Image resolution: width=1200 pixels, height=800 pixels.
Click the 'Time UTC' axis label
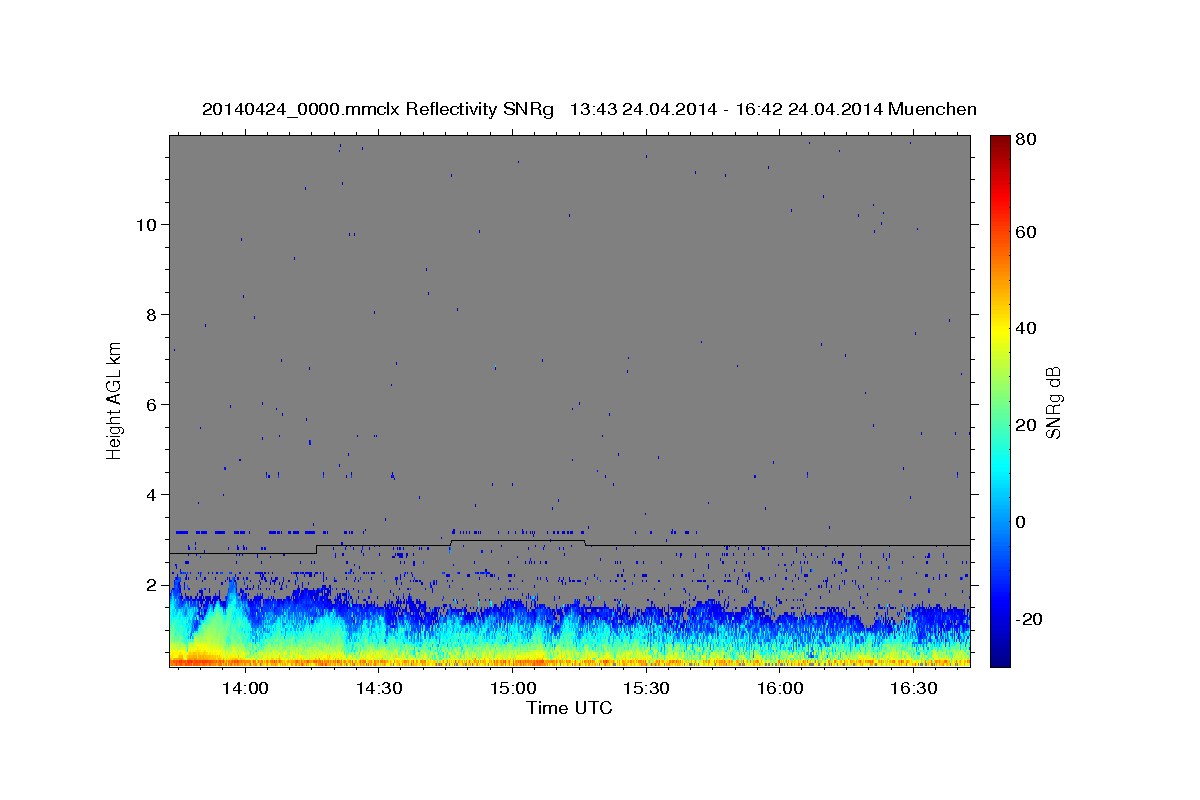(x=569, y=708)
